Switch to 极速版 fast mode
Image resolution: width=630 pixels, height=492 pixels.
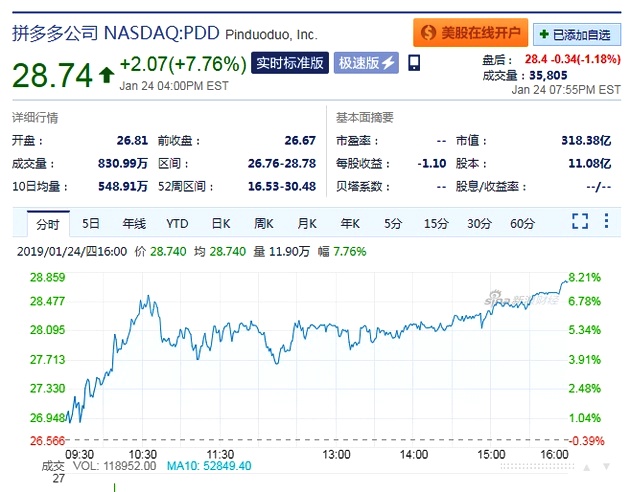366,63
